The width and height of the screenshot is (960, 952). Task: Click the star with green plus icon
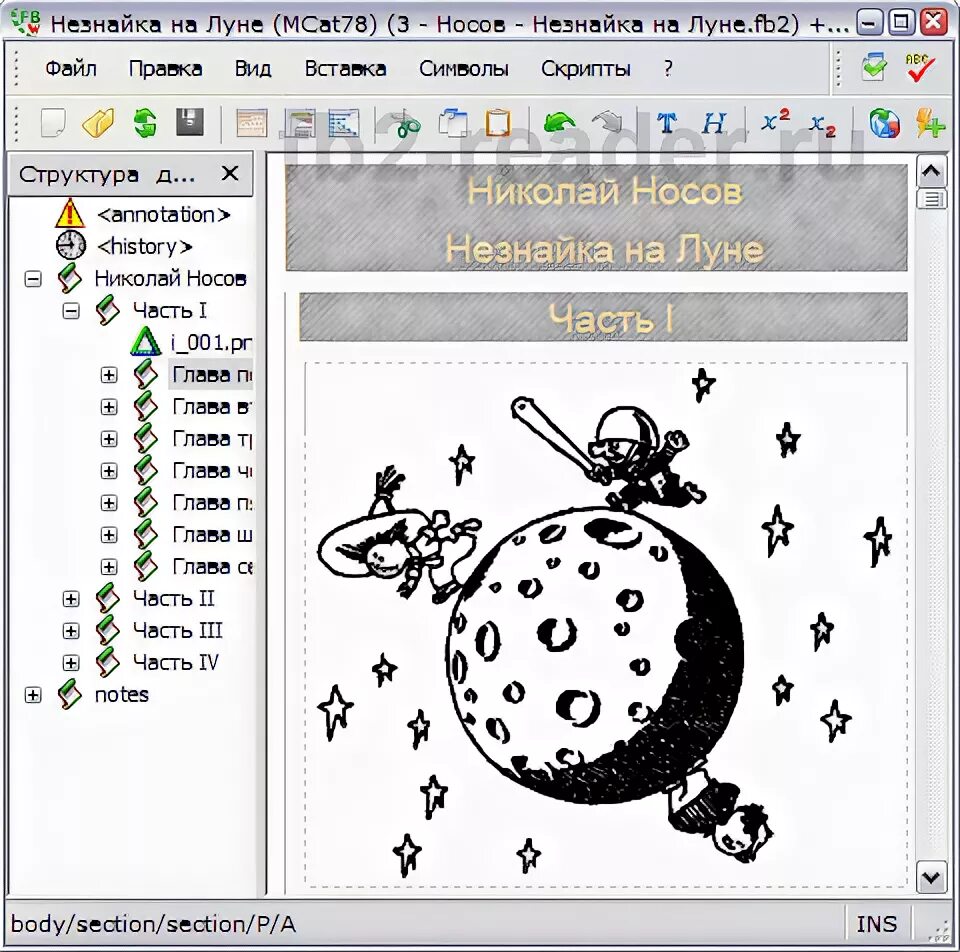930,122
